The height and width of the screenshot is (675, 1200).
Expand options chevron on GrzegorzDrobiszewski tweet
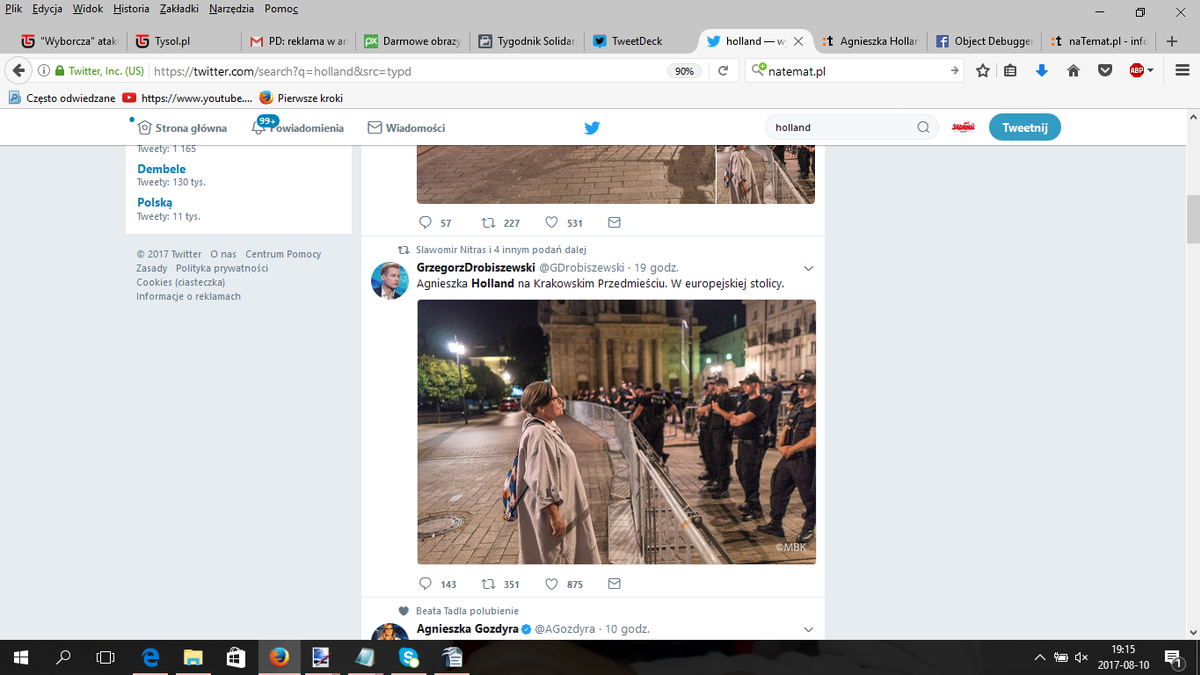(808, 268)
